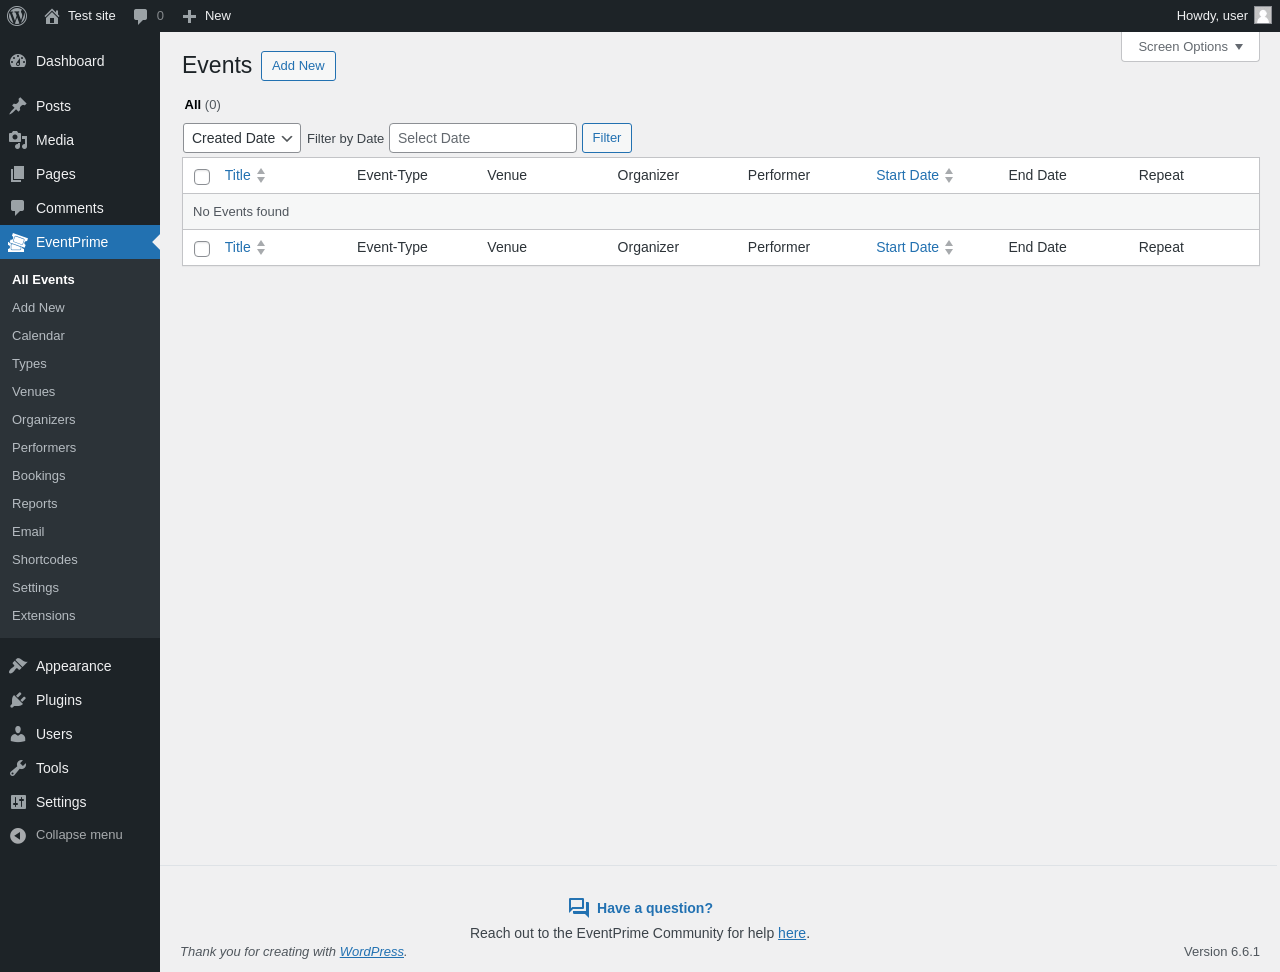Click the Have a question chat icon
1280x972 pixels.
[579, 908]
